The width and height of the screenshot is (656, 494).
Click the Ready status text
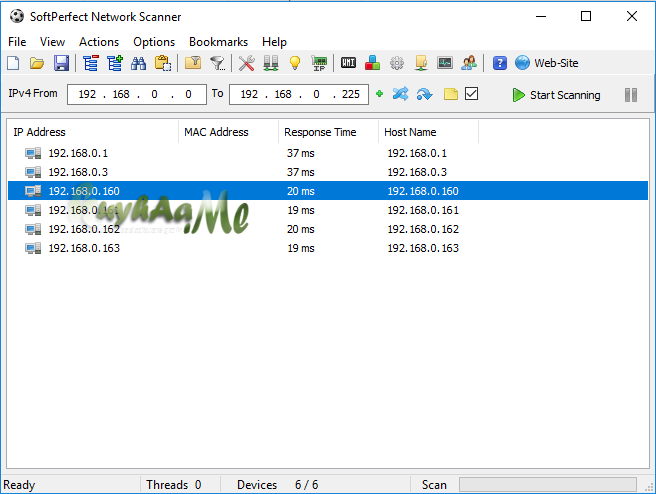tap(19, 485)
